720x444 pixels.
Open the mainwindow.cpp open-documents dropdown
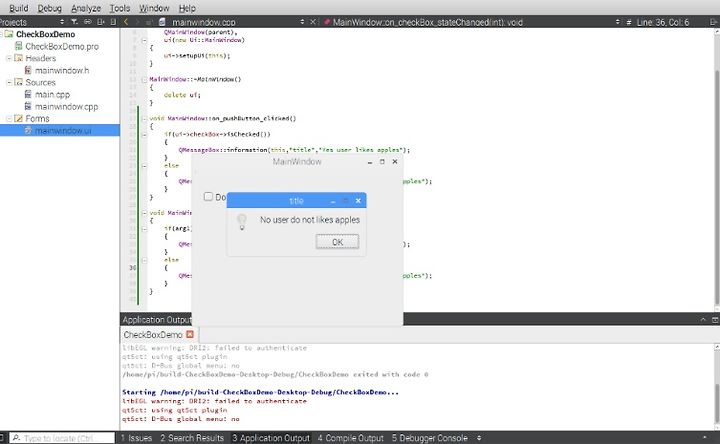(302, 22)
